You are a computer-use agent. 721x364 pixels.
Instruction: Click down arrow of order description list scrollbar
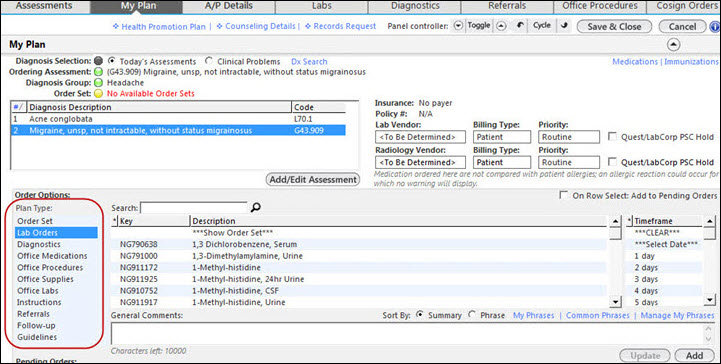[615, 301]
